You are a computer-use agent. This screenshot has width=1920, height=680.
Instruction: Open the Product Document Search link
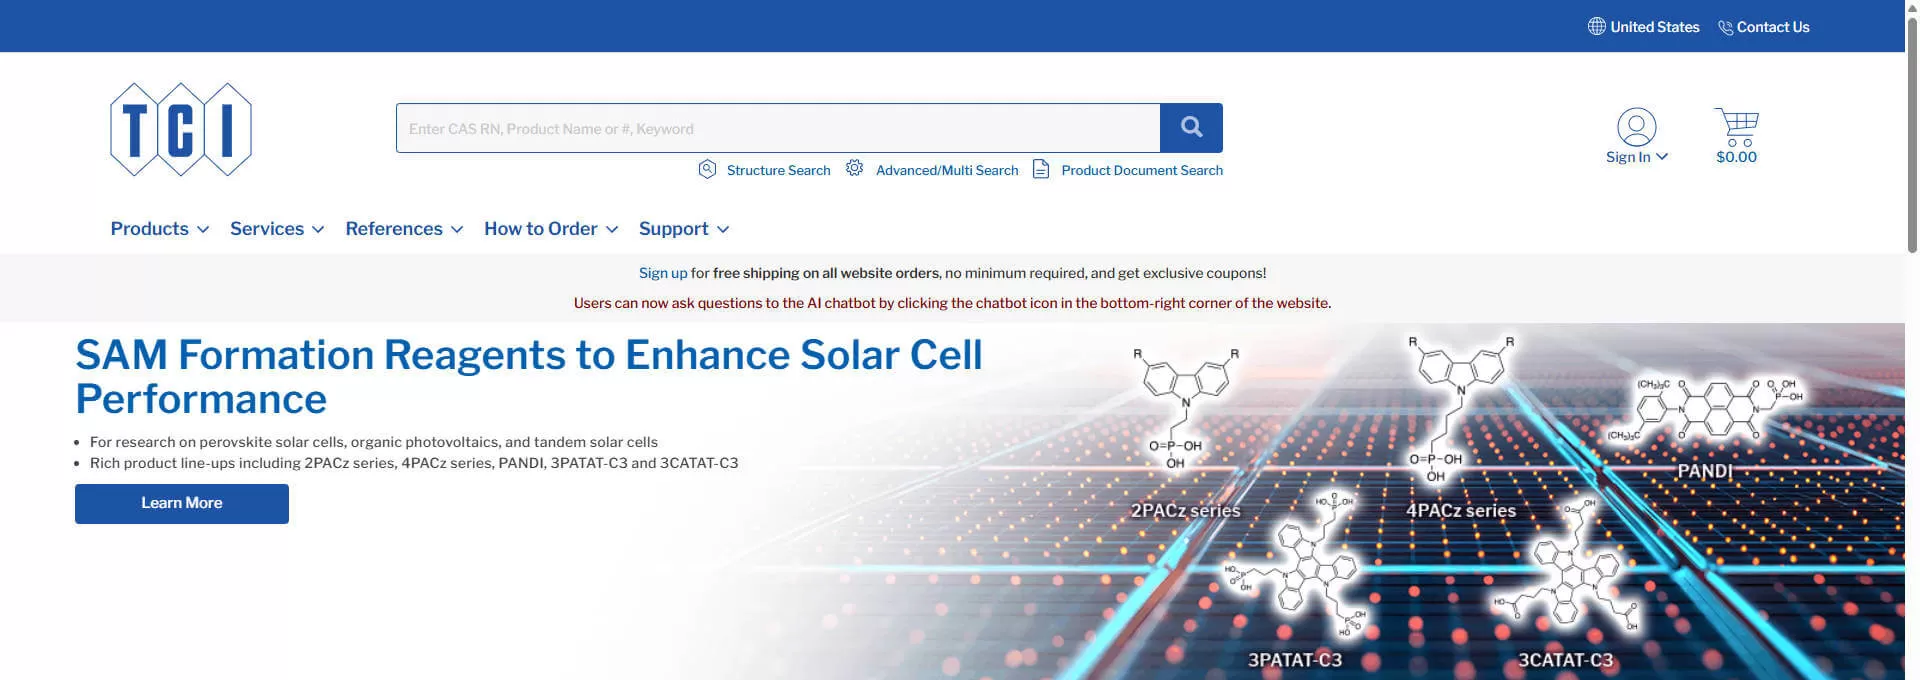[x=1142, y=170]
